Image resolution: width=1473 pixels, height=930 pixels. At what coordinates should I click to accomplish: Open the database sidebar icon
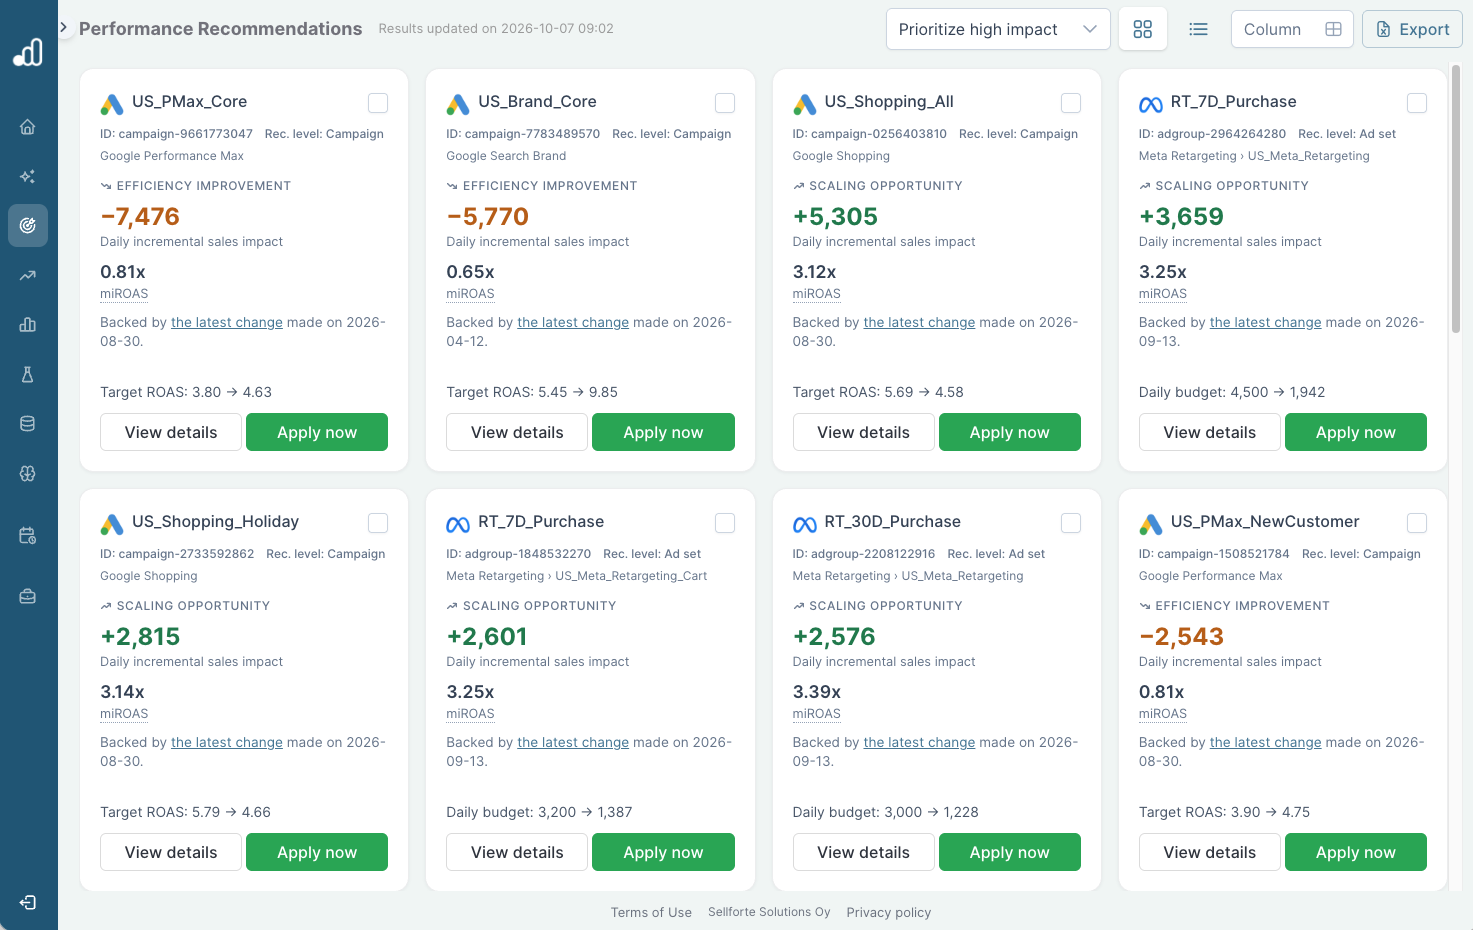tap(28, 424)
